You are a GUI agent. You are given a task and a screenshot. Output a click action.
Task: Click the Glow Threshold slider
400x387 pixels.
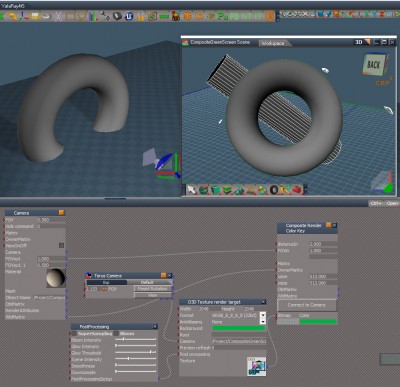point(136,352)
